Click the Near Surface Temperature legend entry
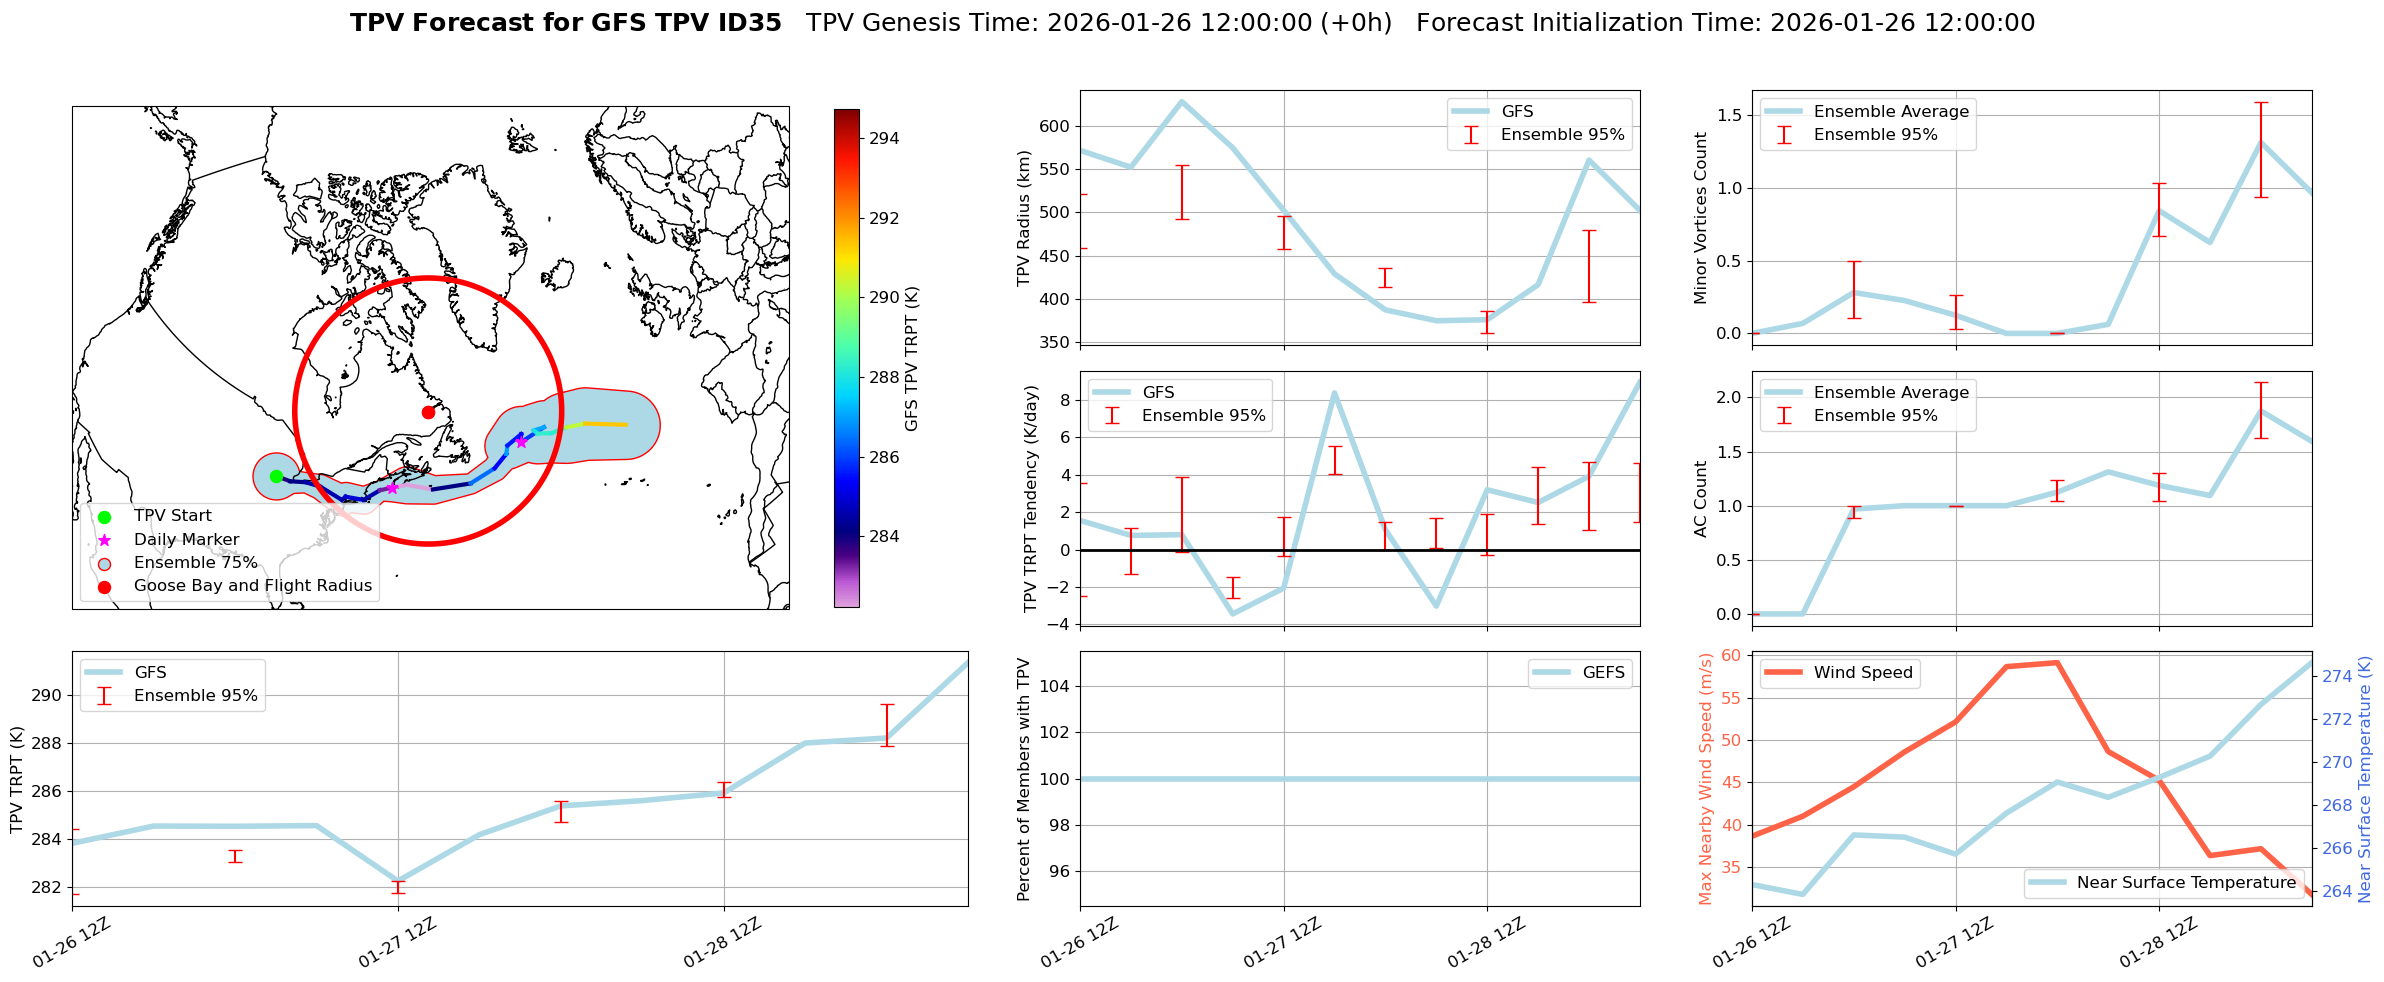The image size is (2384, 982). 2185,883
